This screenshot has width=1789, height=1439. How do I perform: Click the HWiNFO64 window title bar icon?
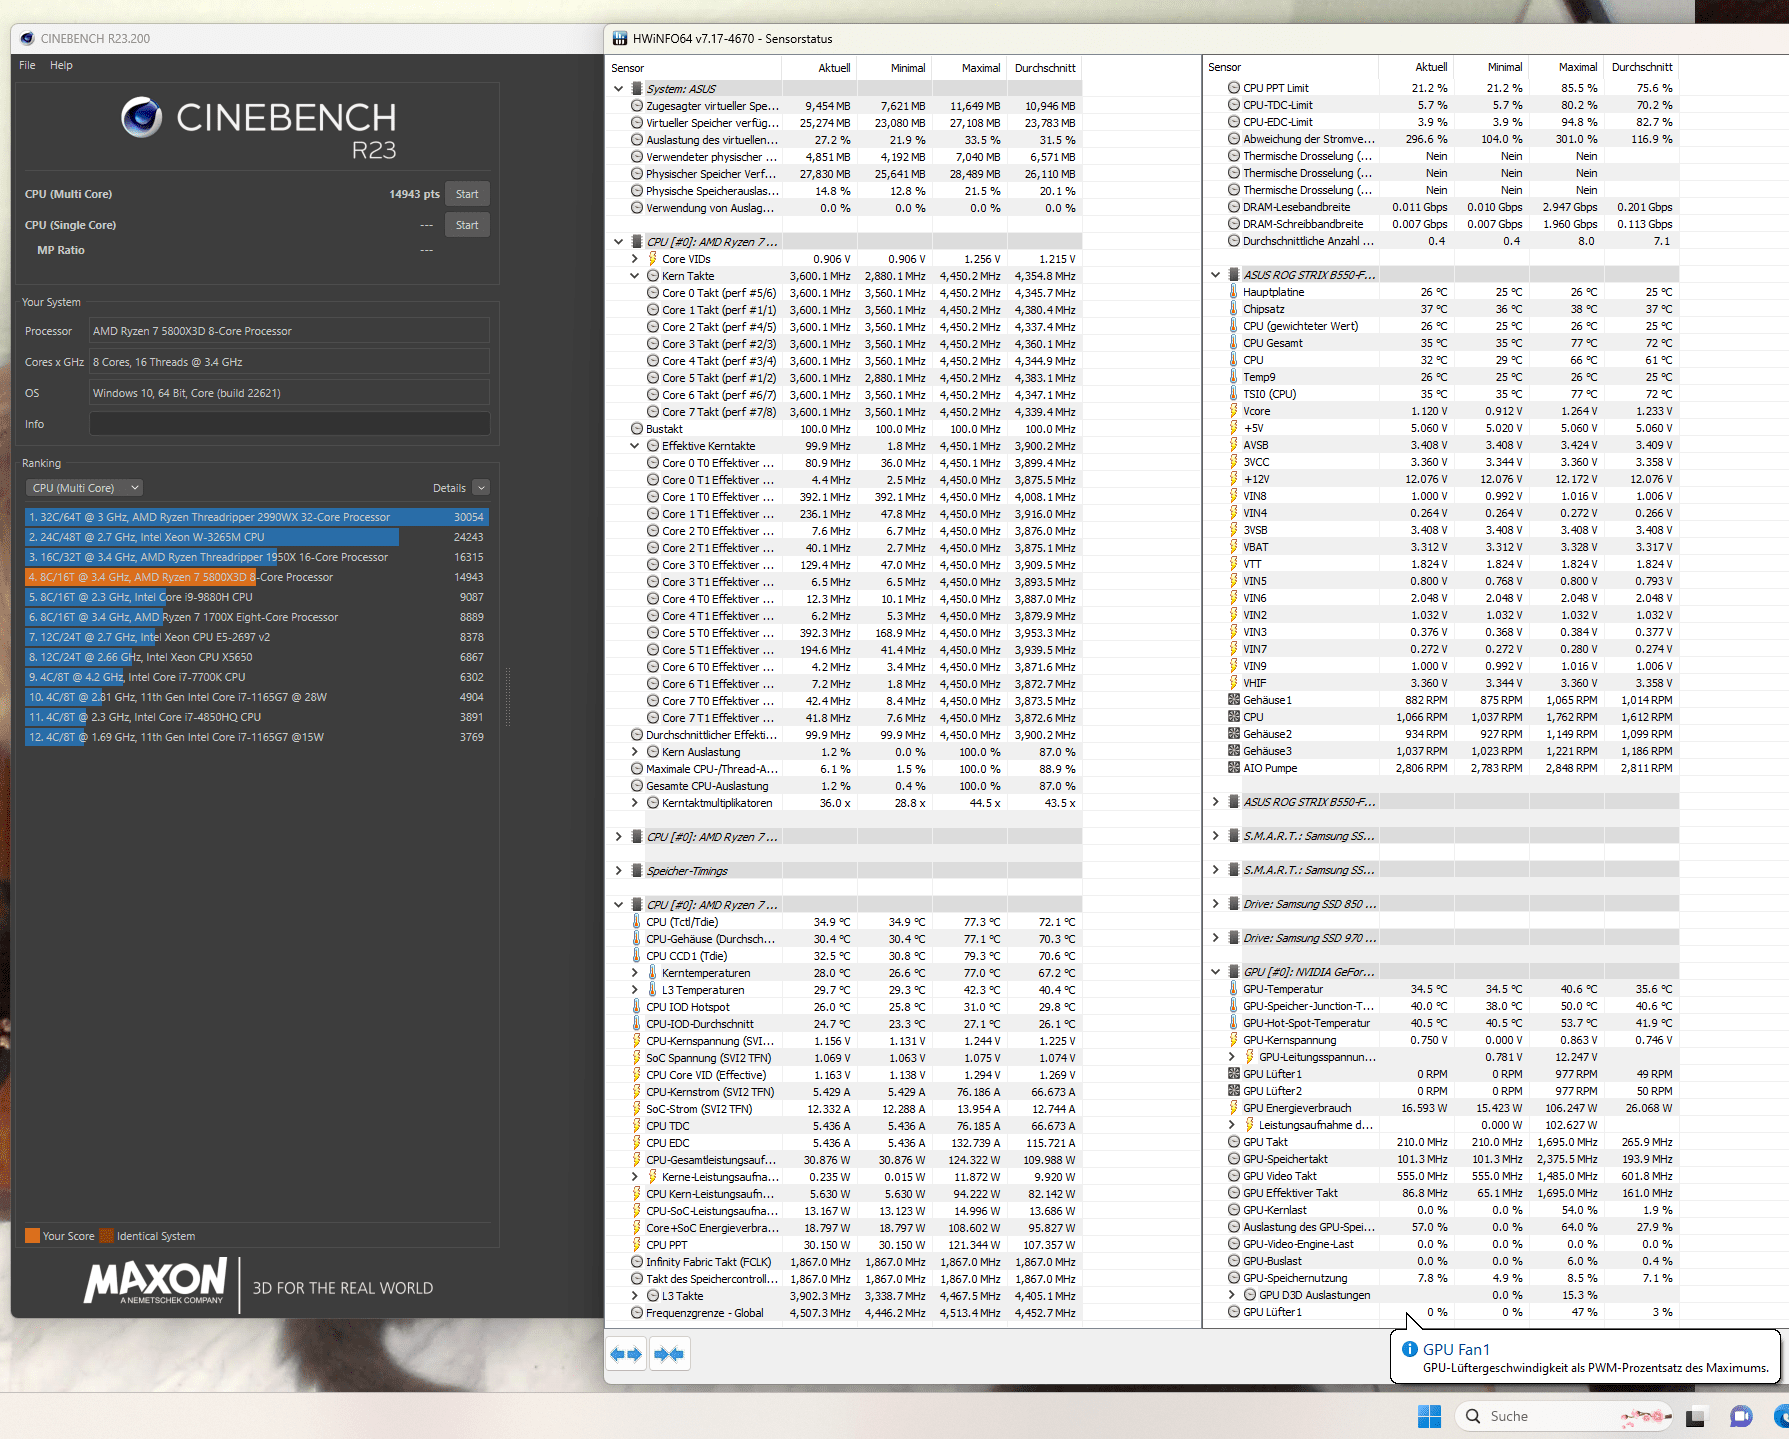[x=620, y=38]
